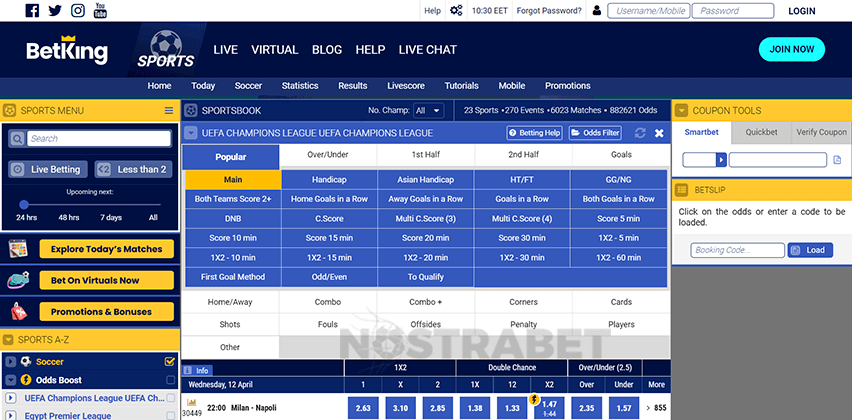The height and width of the screenshot is (420, 852).
Task: Click the lightning boost badge on X2 odds
Action: coord(534,400)
